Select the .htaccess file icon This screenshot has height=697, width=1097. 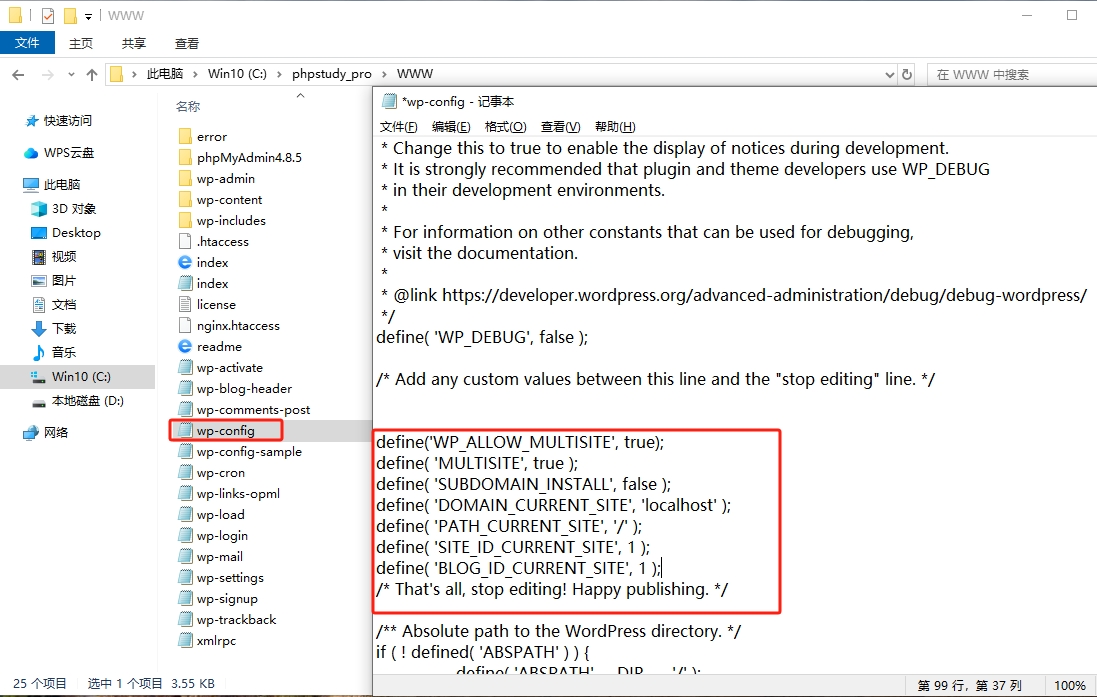click(x=185, y=241)
